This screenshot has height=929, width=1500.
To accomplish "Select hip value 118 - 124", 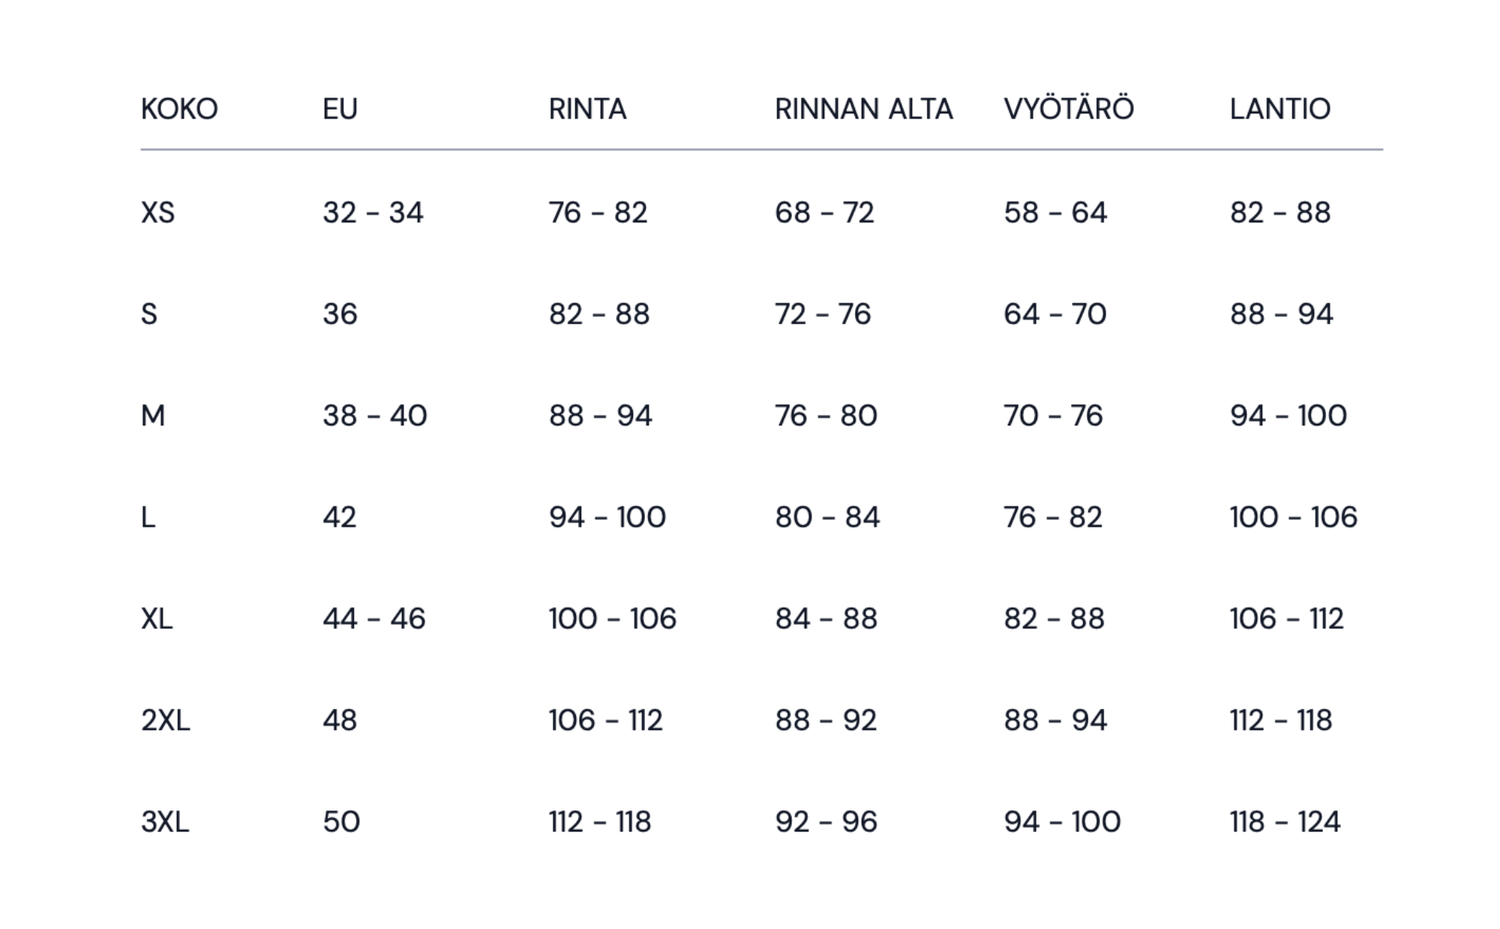I will click(1285, 821).
